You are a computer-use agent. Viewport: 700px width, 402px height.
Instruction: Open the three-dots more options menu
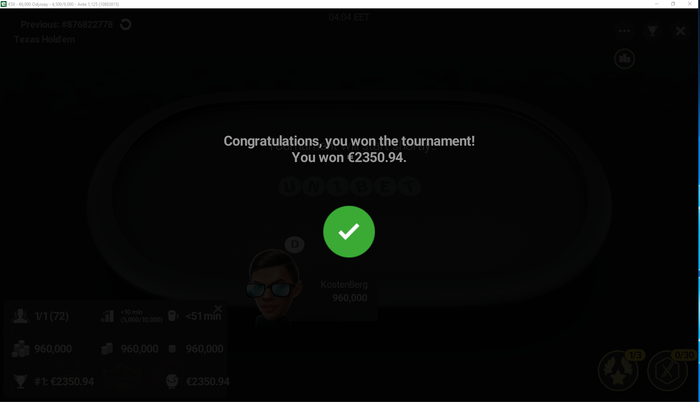(x=624, y=31)
